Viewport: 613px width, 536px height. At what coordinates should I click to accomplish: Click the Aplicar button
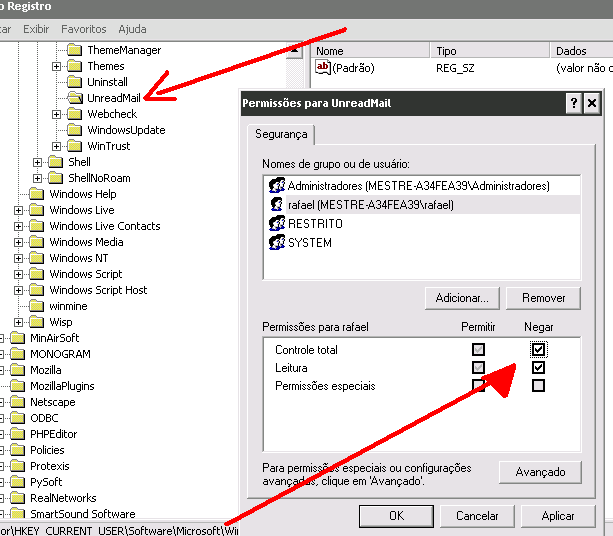click(557, 516)
